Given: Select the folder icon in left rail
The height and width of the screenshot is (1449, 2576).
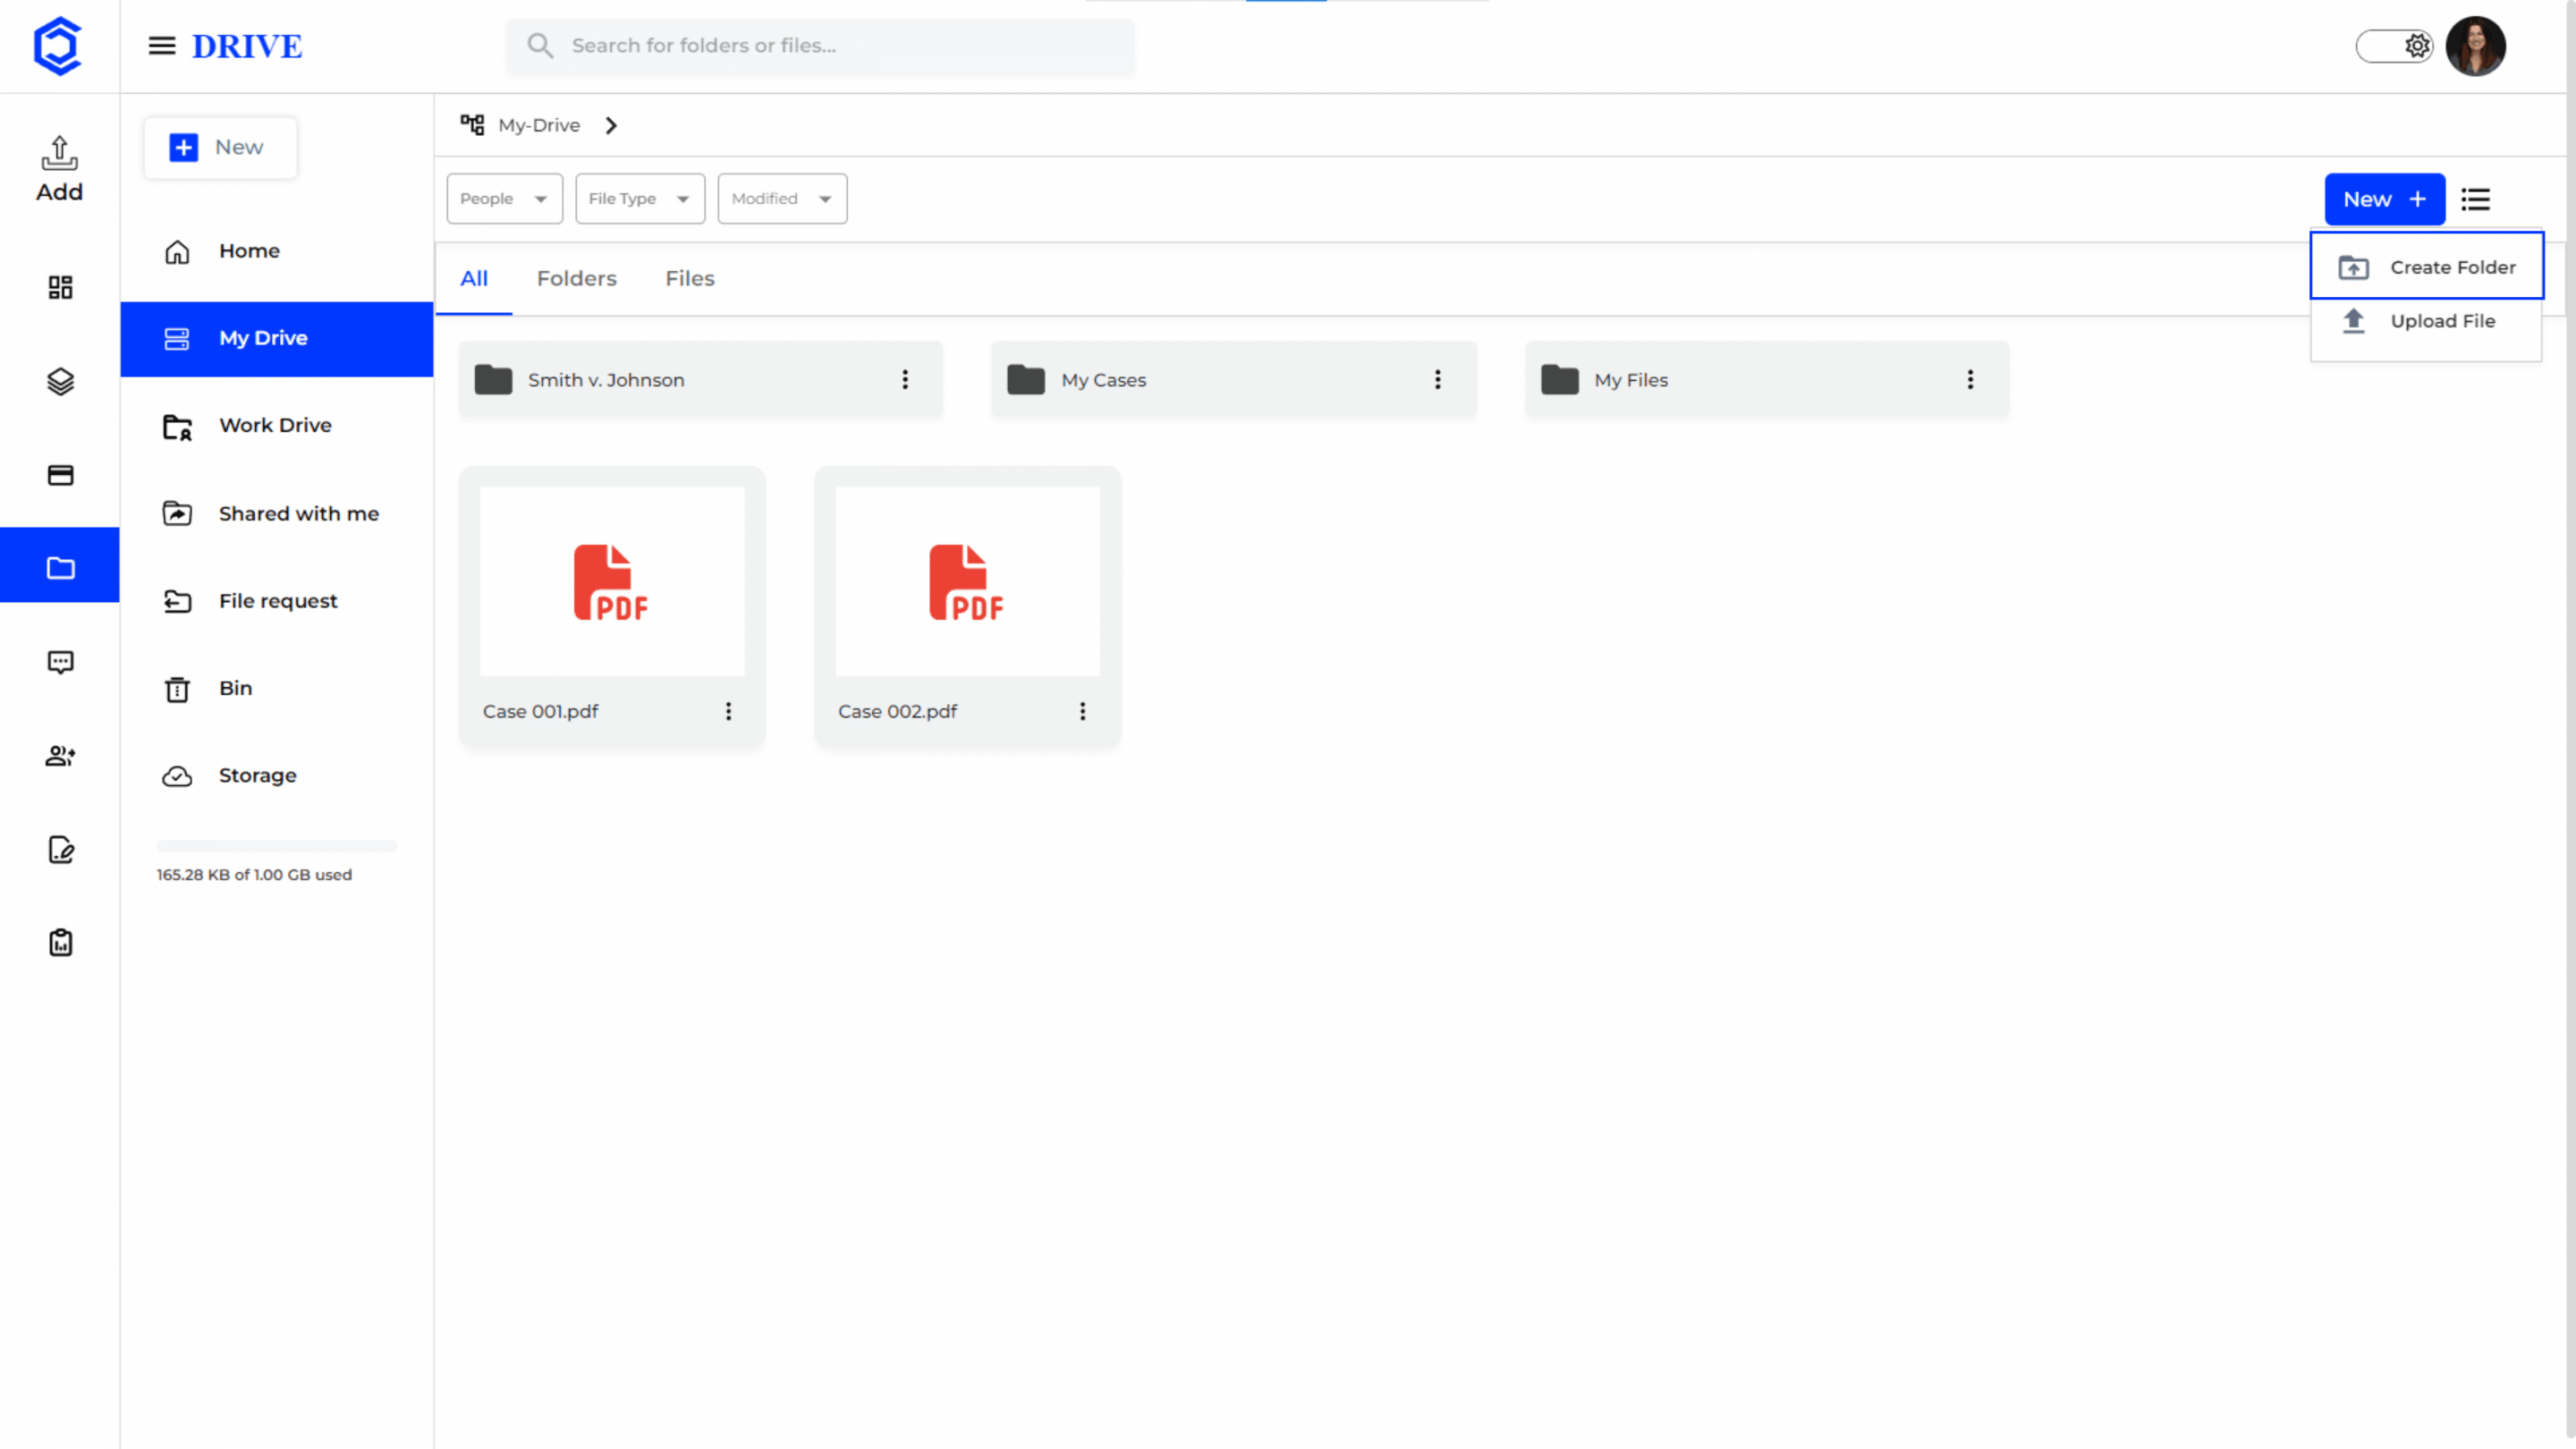Looking at the screenshot, I should (x=60, y=568).
